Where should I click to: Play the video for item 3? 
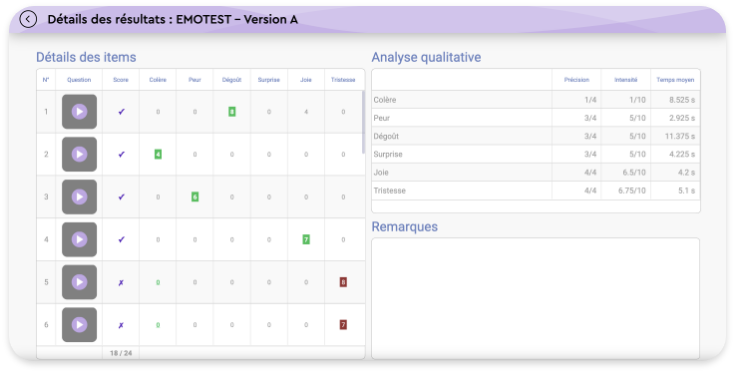tap(79, 197)
